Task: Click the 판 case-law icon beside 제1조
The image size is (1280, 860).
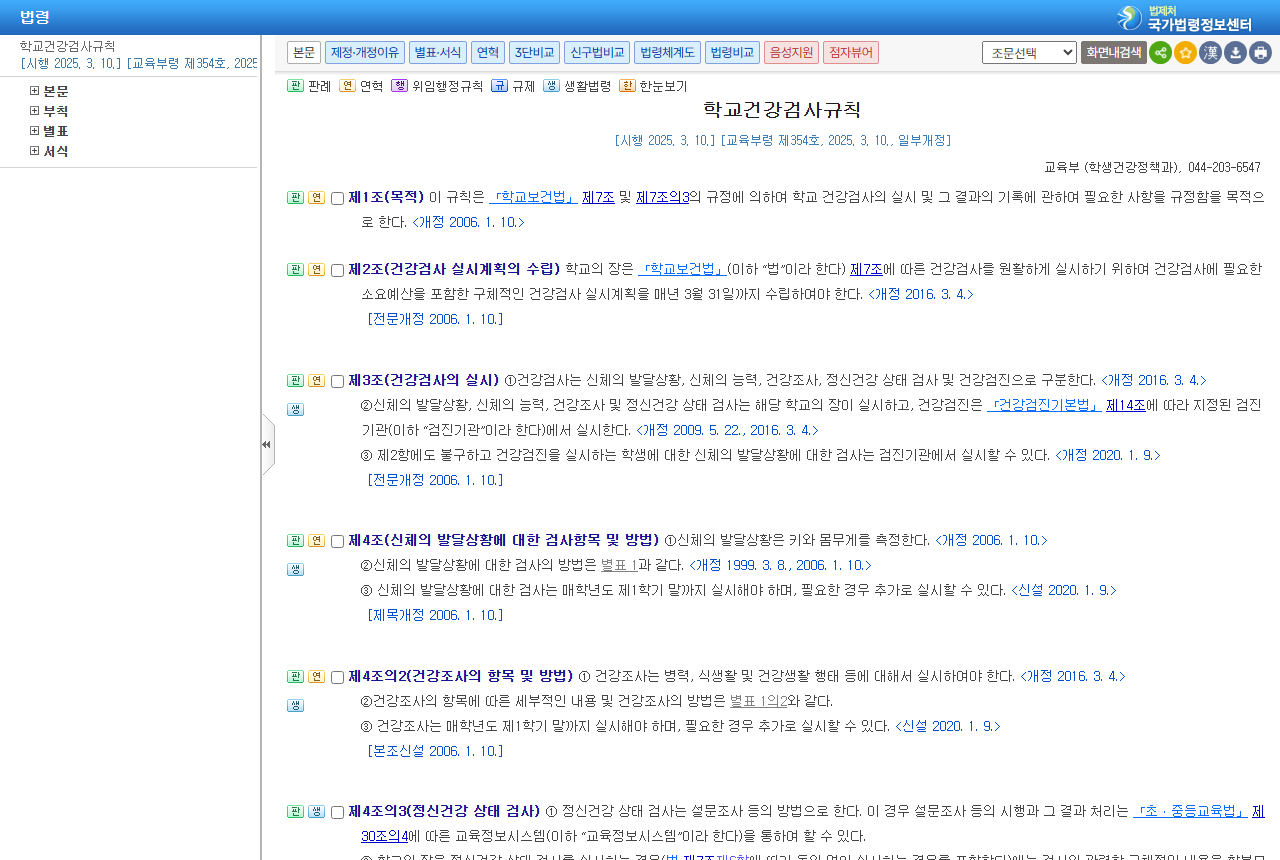Action: coord(295,197)
